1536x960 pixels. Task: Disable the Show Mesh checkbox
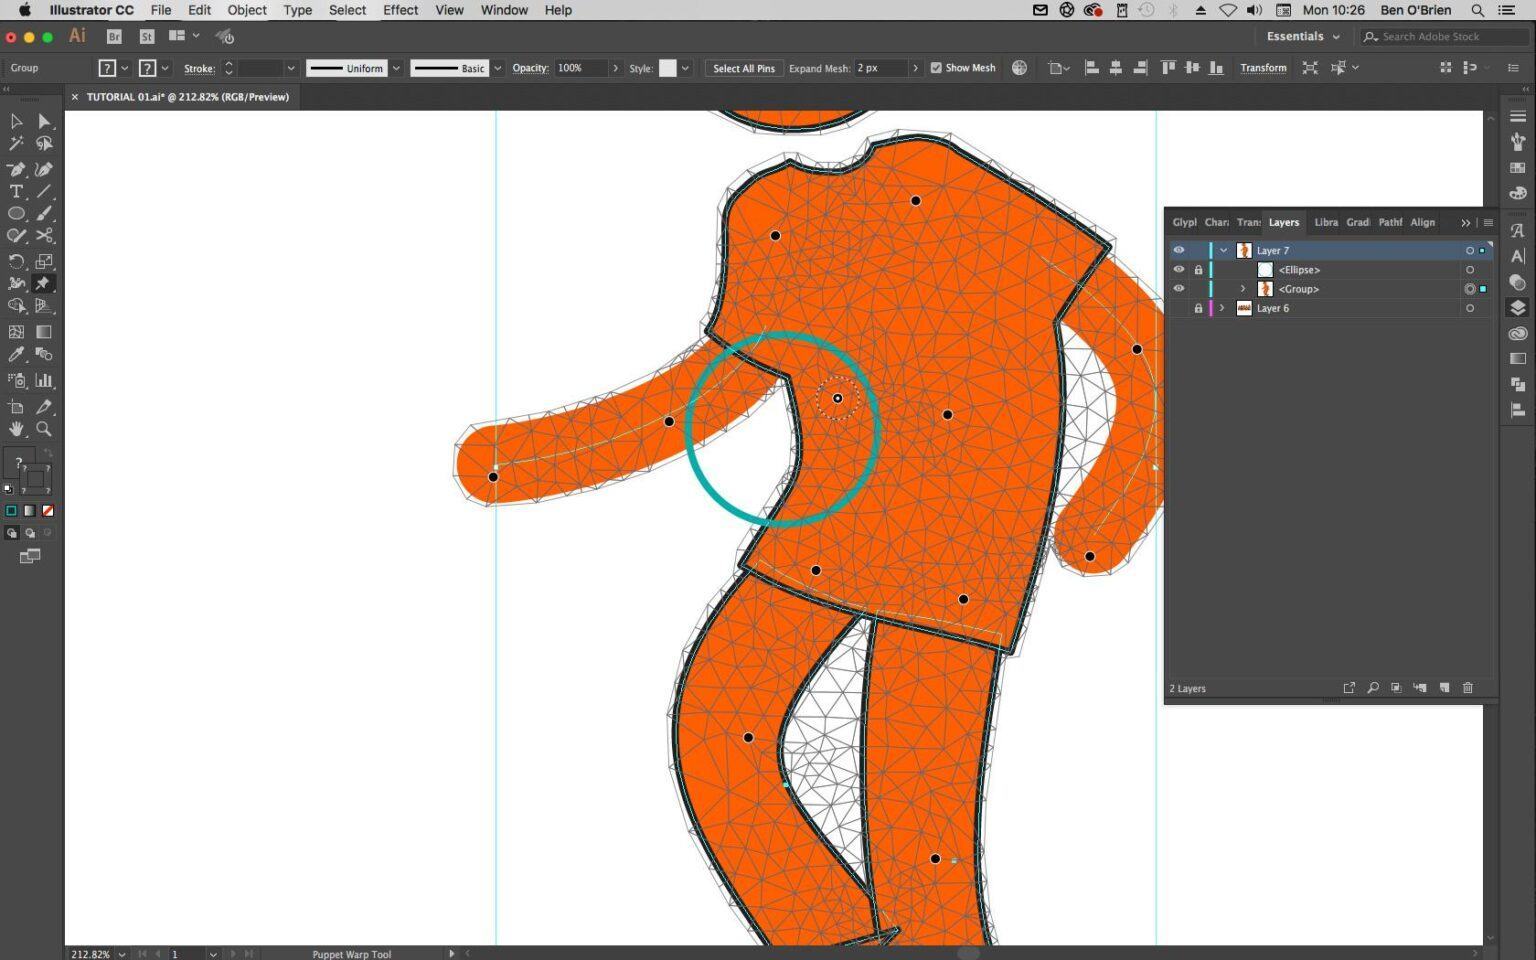tap(937, 68)
